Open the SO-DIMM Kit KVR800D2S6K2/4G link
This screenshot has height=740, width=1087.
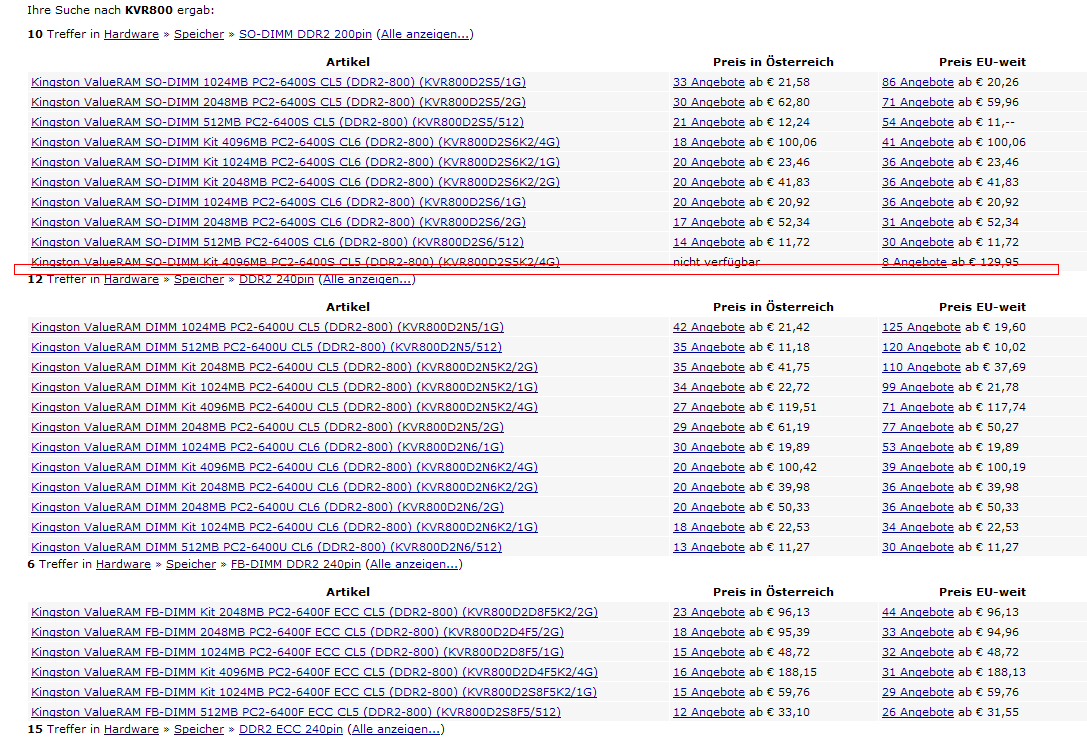[x=295, y=142]
